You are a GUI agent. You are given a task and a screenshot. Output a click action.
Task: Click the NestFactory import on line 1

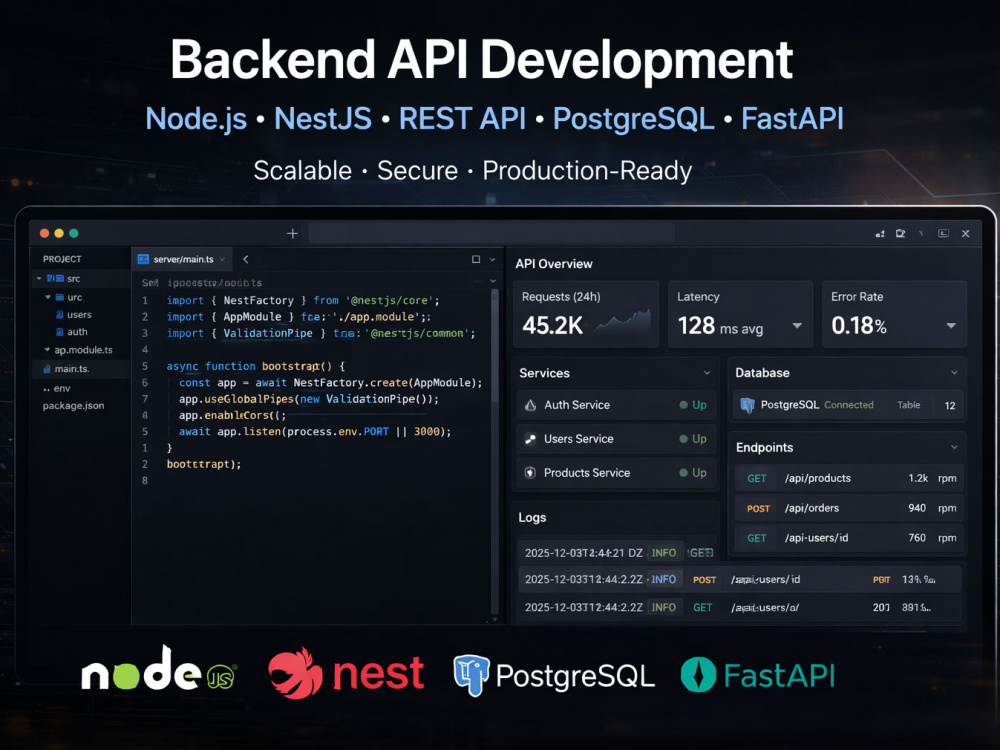[x=303, y=300]
